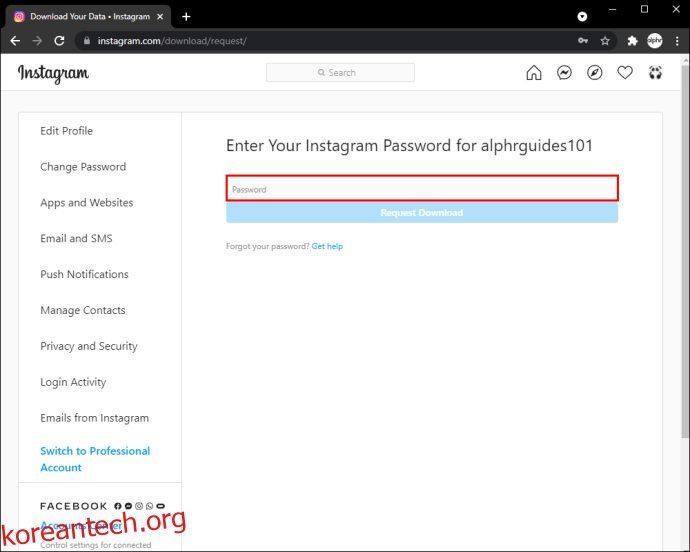Open Email and SMS settings

(x=76, y=239)
